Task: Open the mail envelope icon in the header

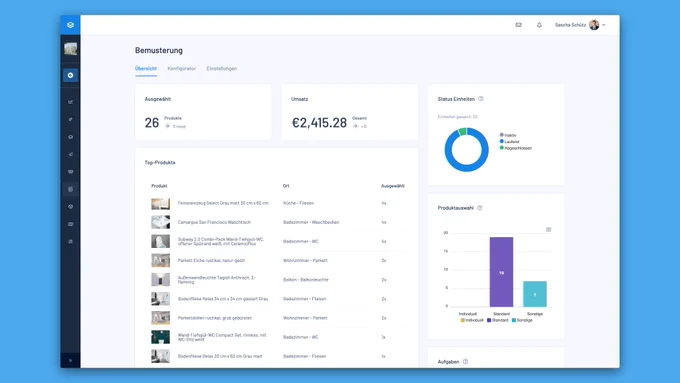Action: (518, 25)
